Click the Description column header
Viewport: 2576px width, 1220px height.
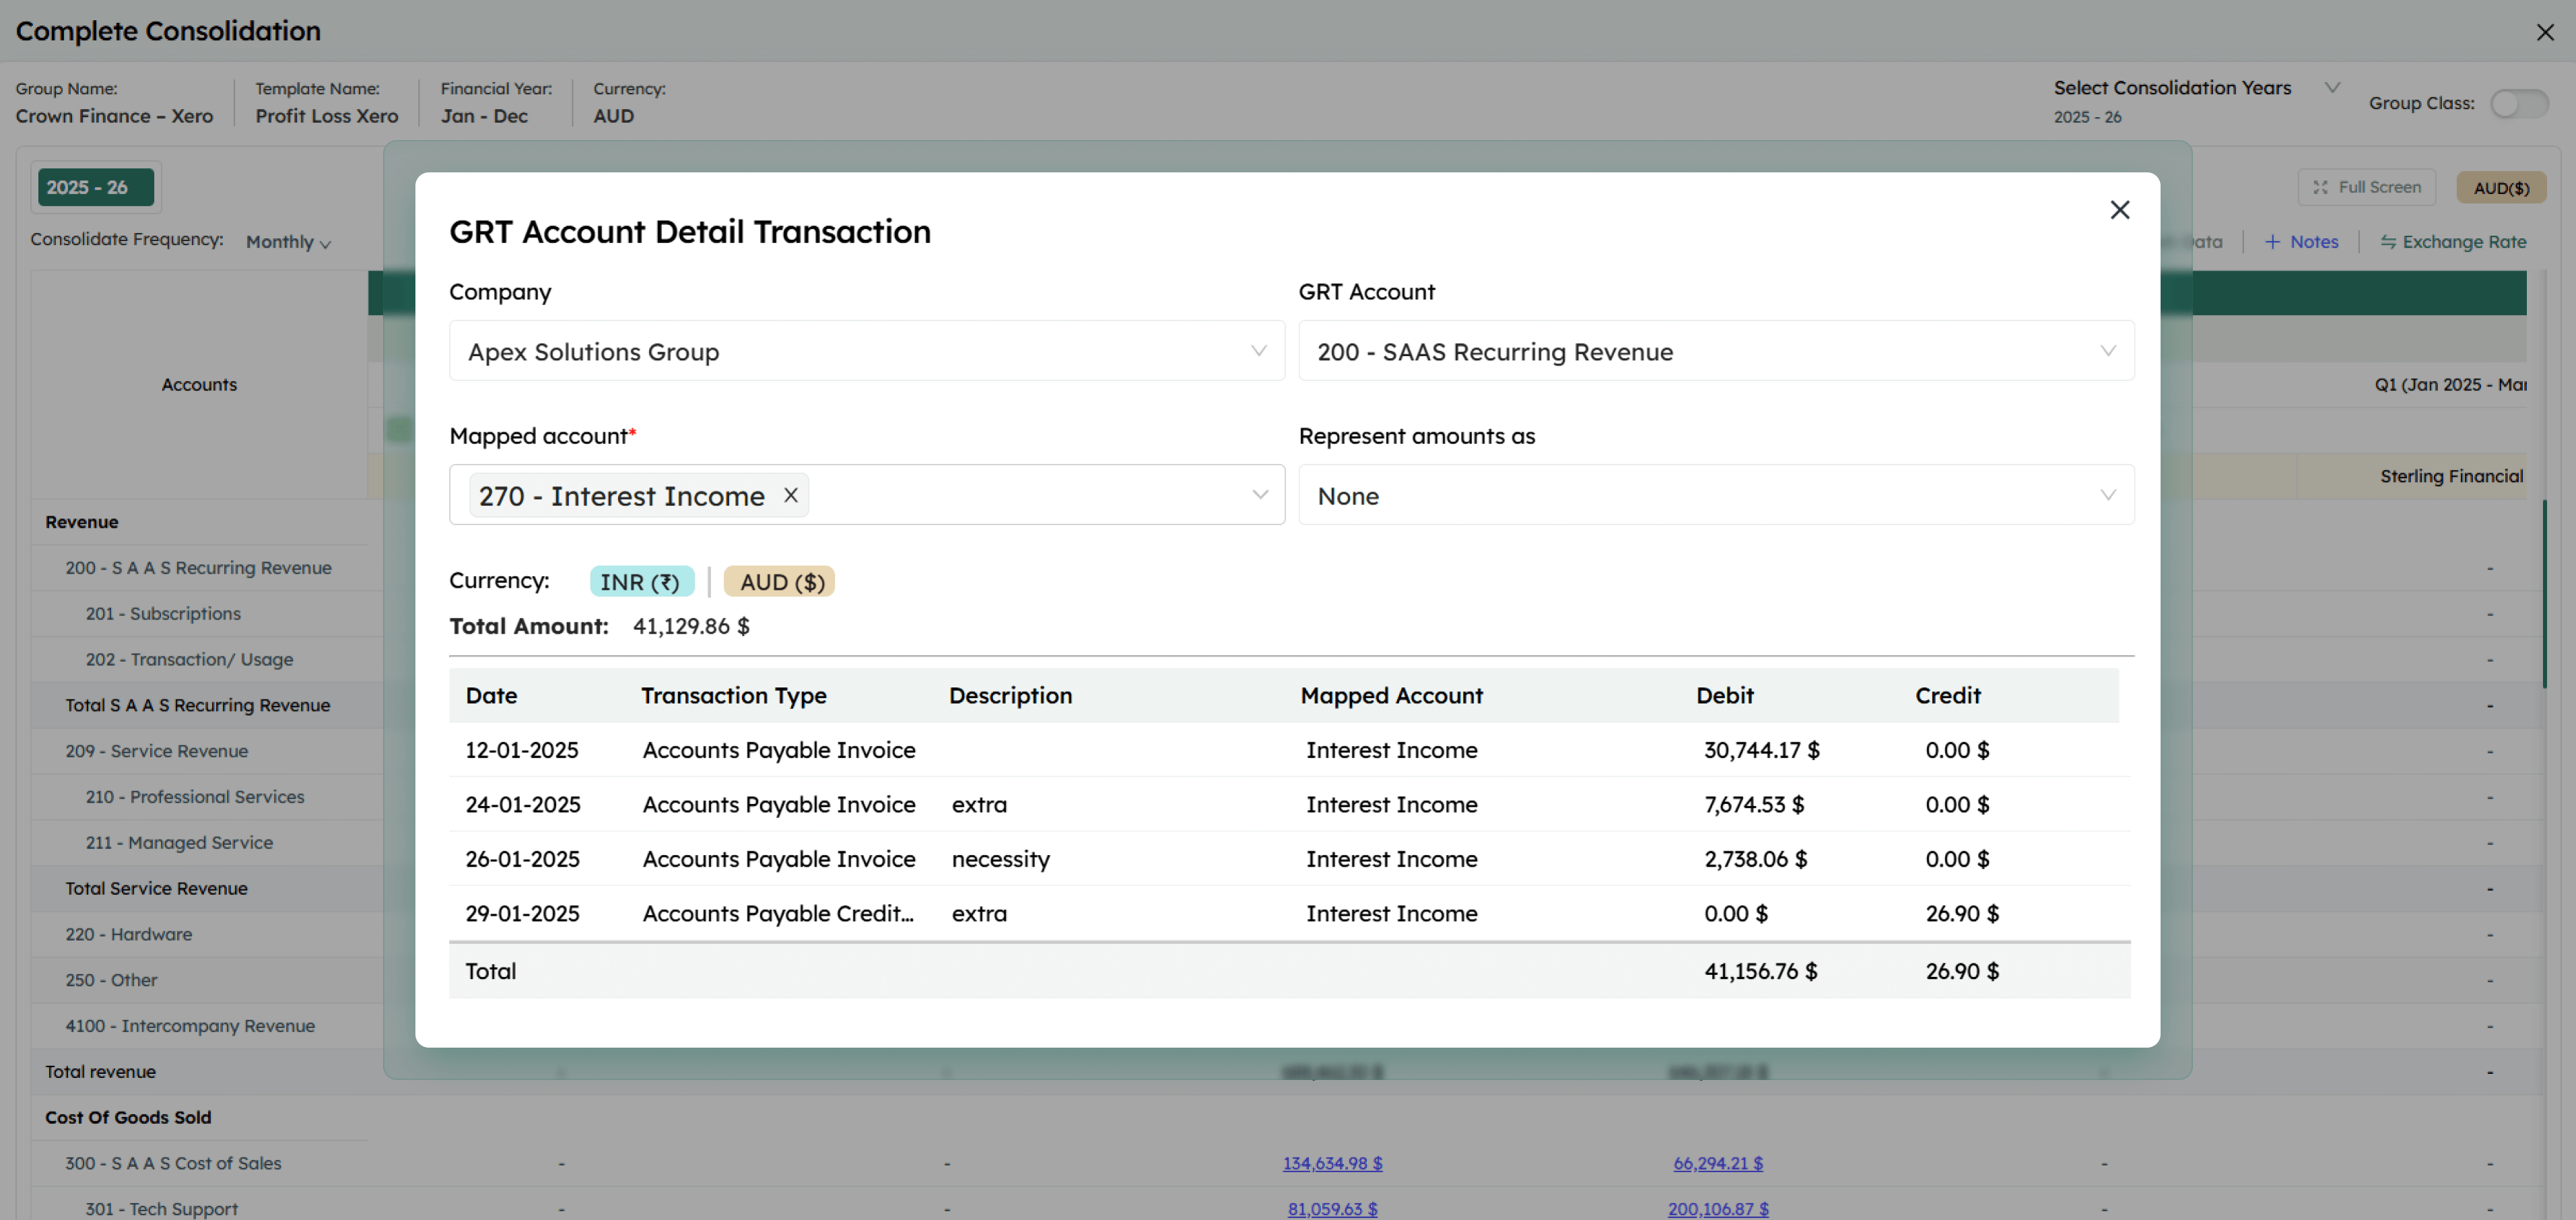1010,696
